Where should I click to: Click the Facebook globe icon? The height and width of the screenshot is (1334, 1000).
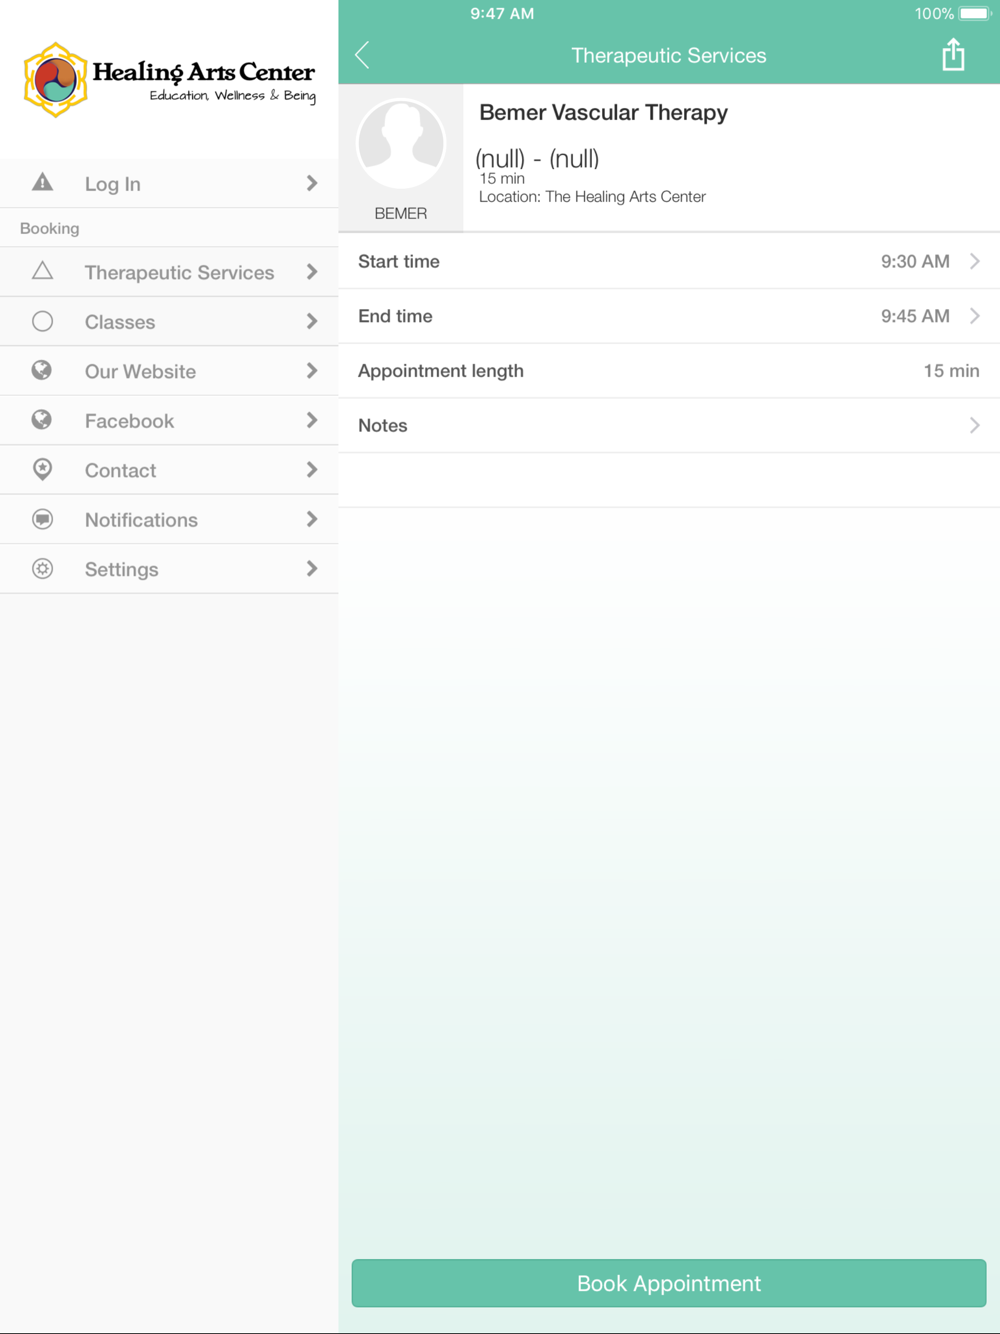point(42,420)
